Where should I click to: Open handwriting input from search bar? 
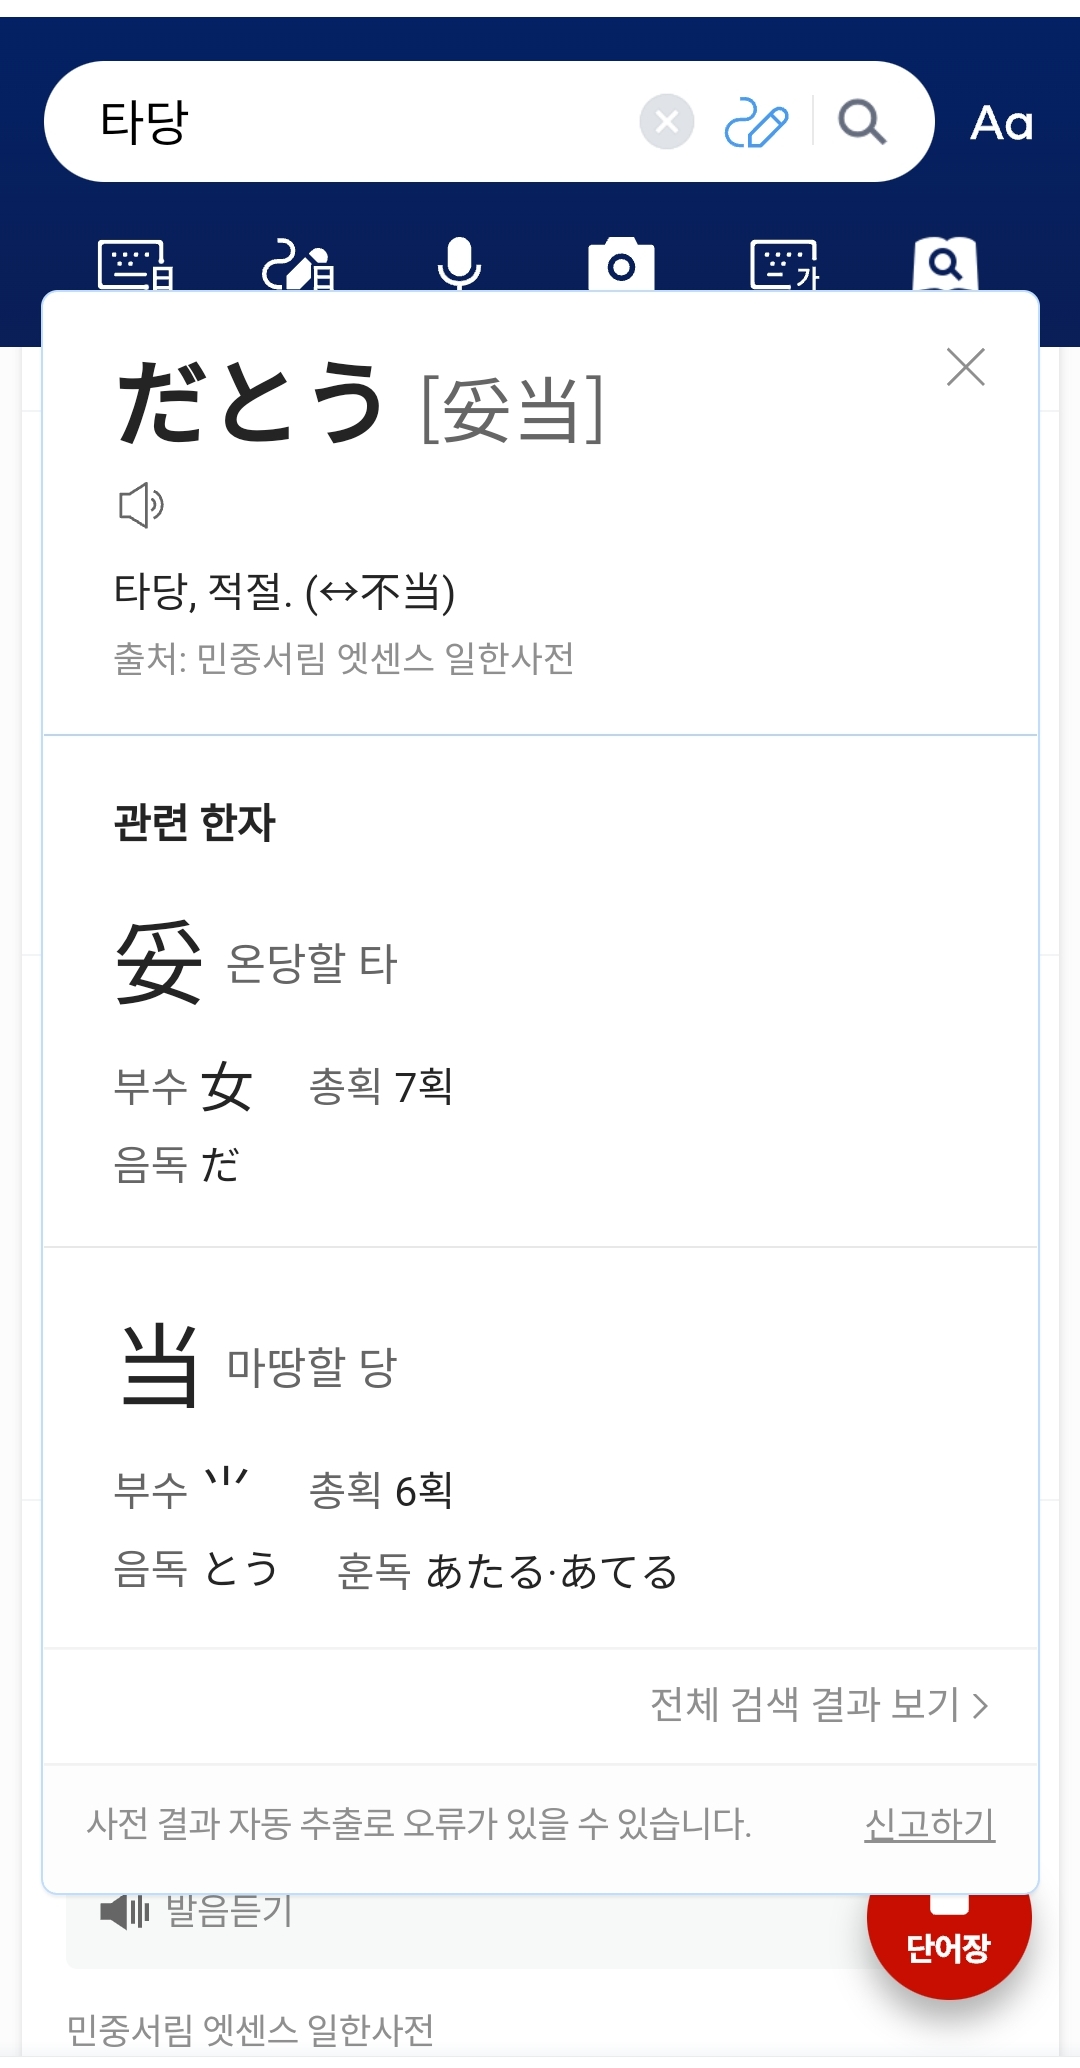pyautogui.click(x=756, y=123)
